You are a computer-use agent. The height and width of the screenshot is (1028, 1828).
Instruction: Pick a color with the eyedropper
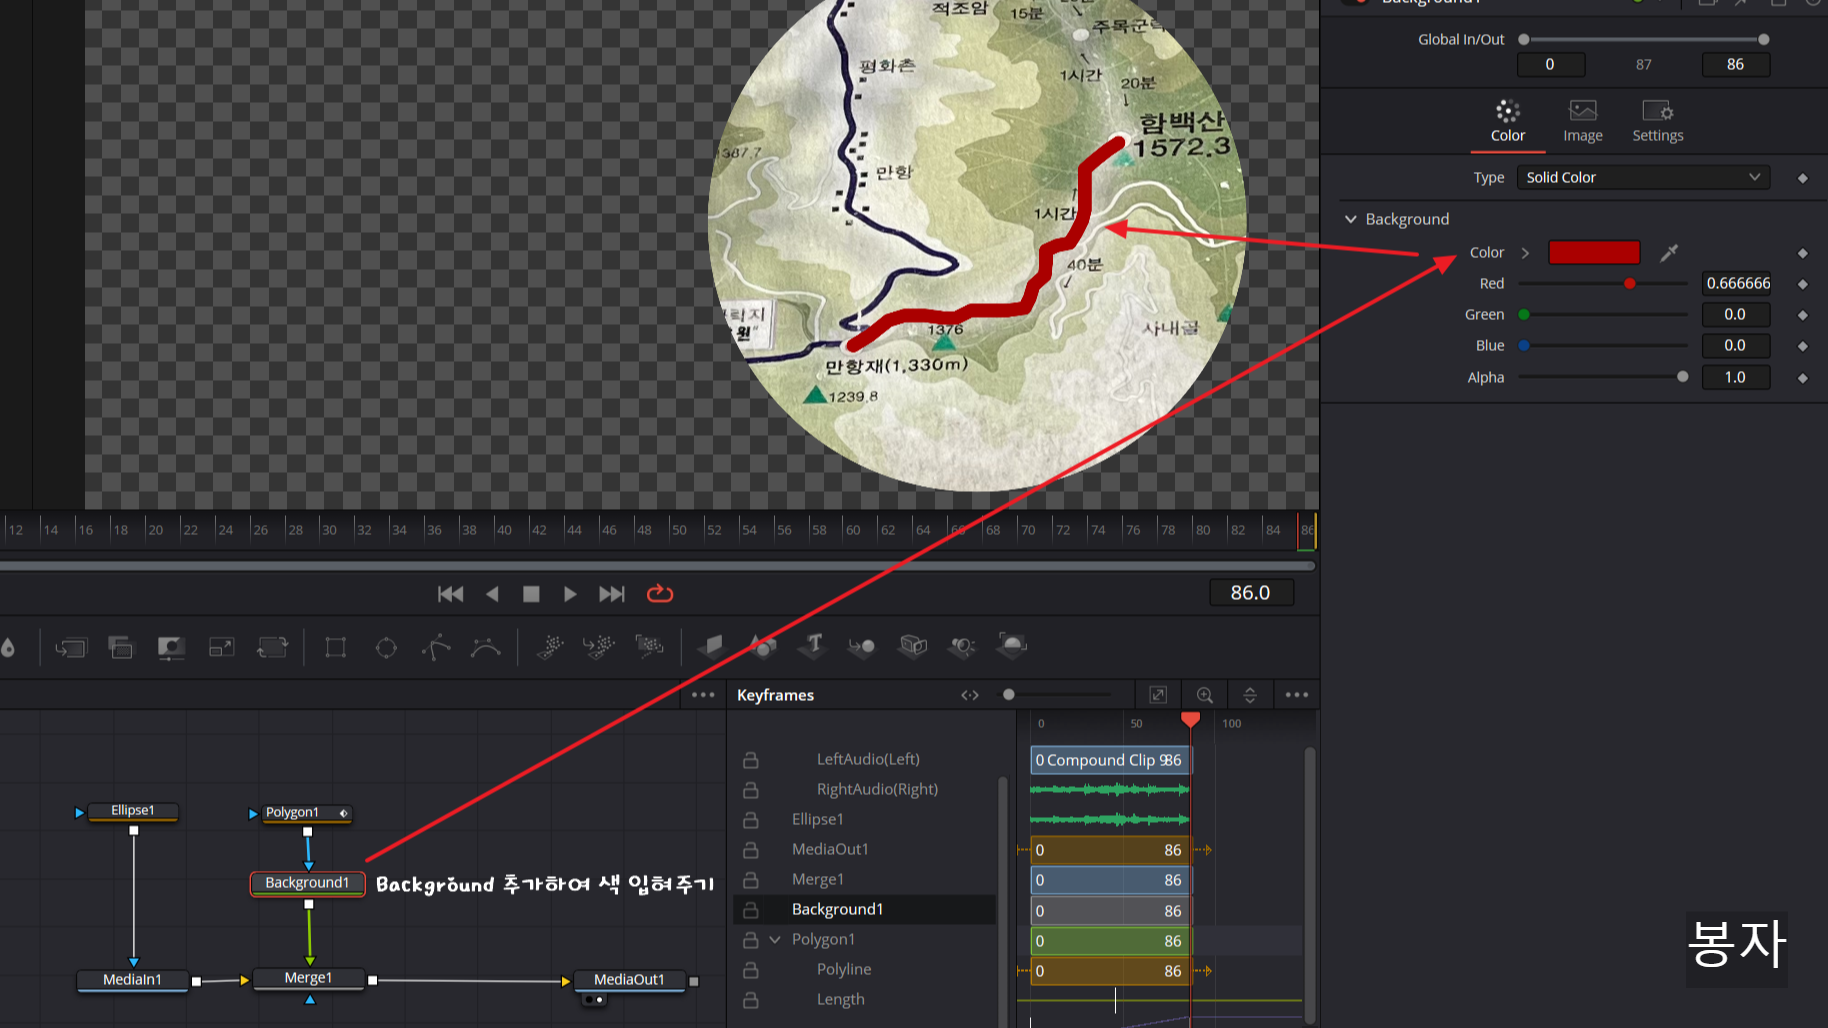[1669, 253]
